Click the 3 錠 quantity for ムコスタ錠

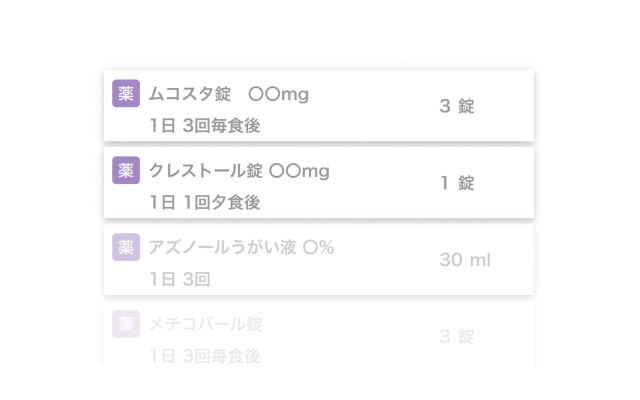point(457,106)
